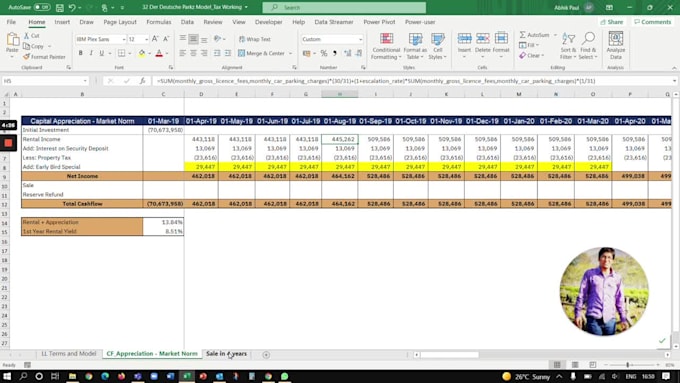The width and height of the screenshot is (680, 383).
Task: Expand formula bar chevron
Action: click(x=675, y=81)
